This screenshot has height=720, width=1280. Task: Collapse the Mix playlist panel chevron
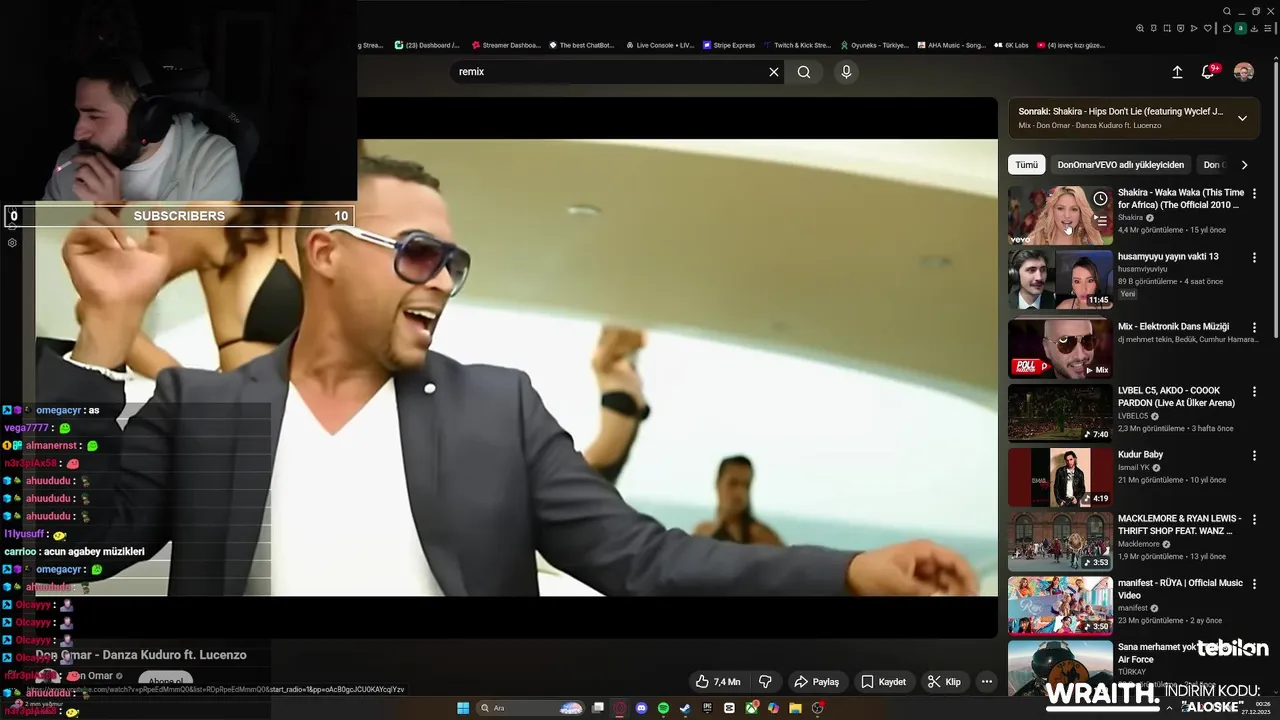click(1242, 118)
